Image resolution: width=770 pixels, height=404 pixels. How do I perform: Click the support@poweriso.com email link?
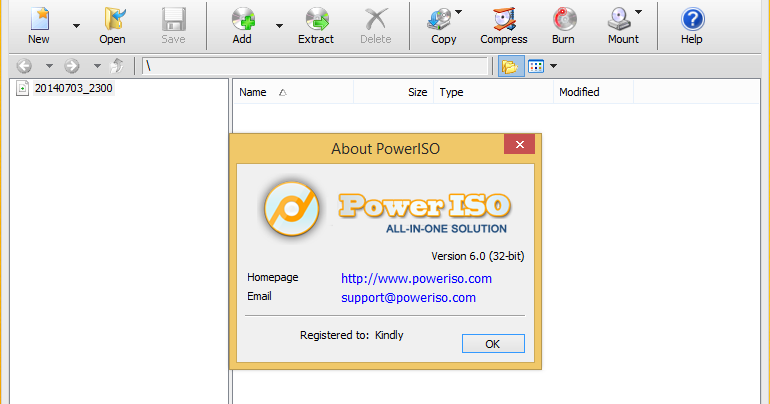tap(409, 298)
